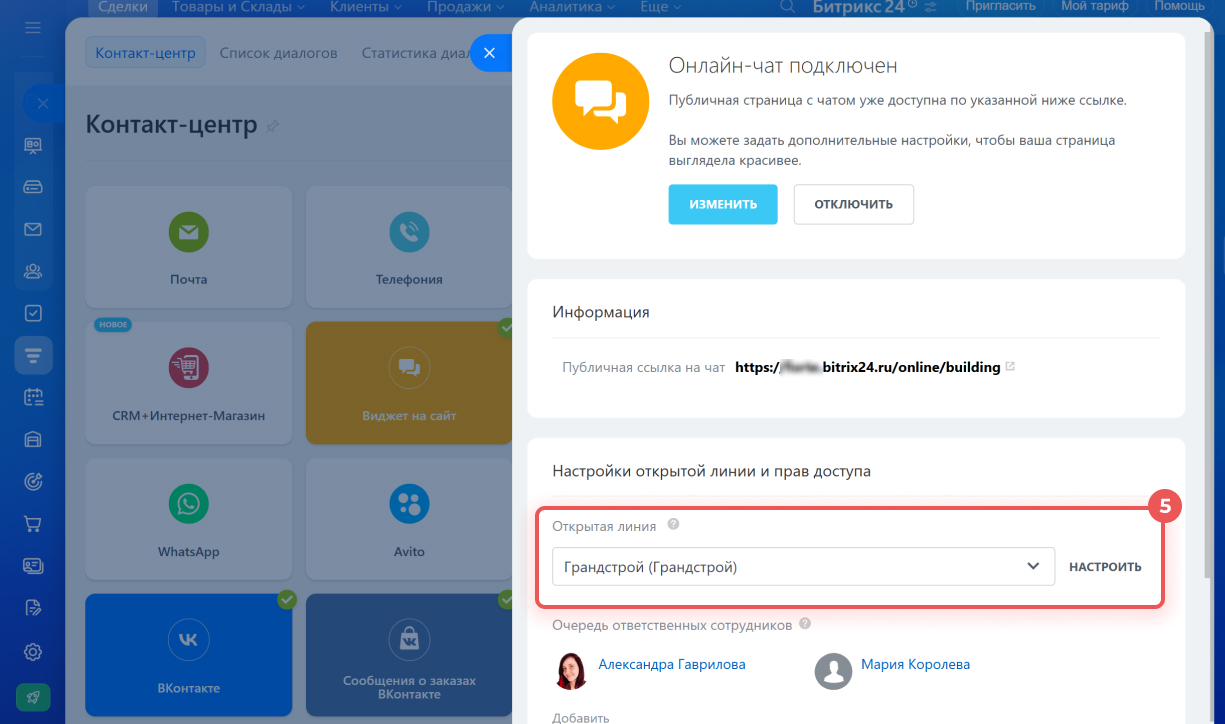Click the Информация section heading
Image resolution: width=1225 pixels, height=724 pixels.
(601, 312)
